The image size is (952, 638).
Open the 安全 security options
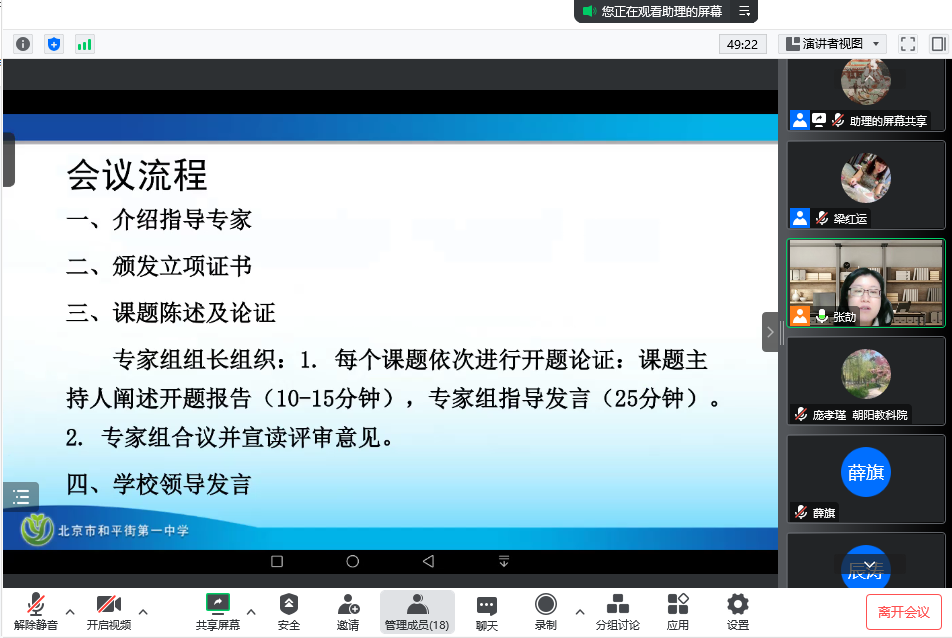tap(289, 612)
